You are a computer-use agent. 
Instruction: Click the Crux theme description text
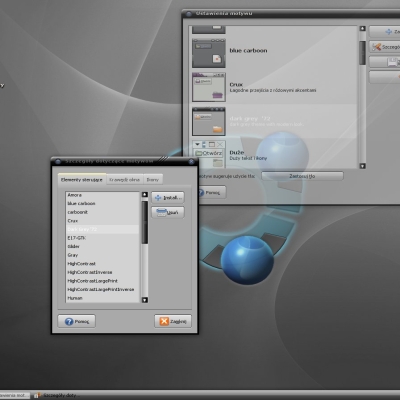tap(273, 90)
